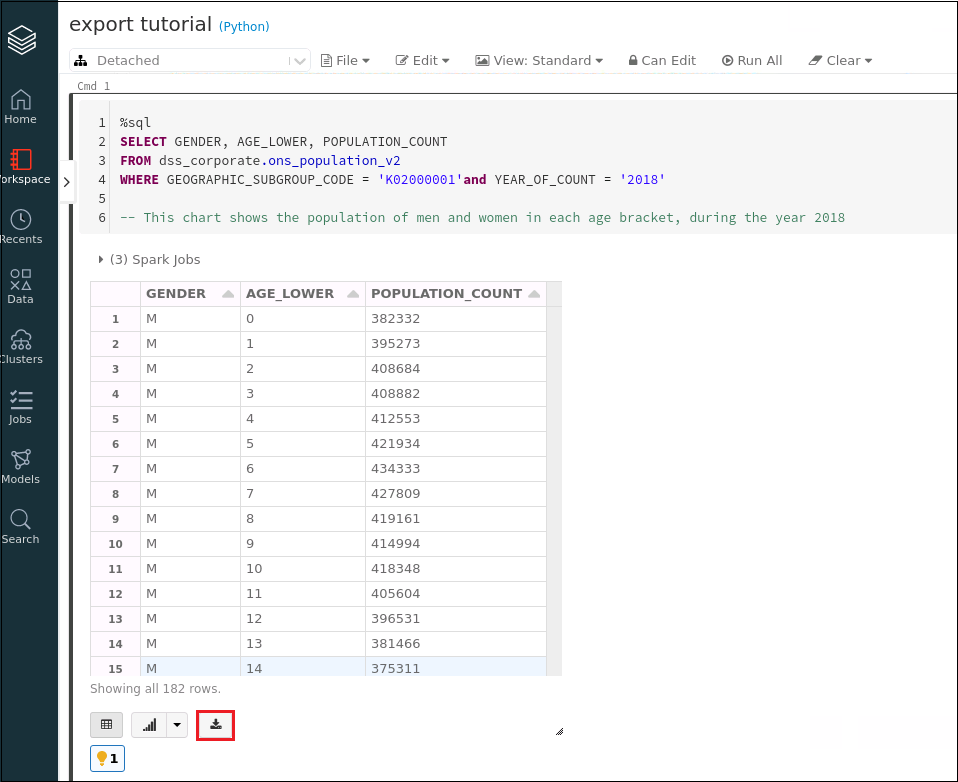Open Workspace in the sidebar

pos(22,167)
